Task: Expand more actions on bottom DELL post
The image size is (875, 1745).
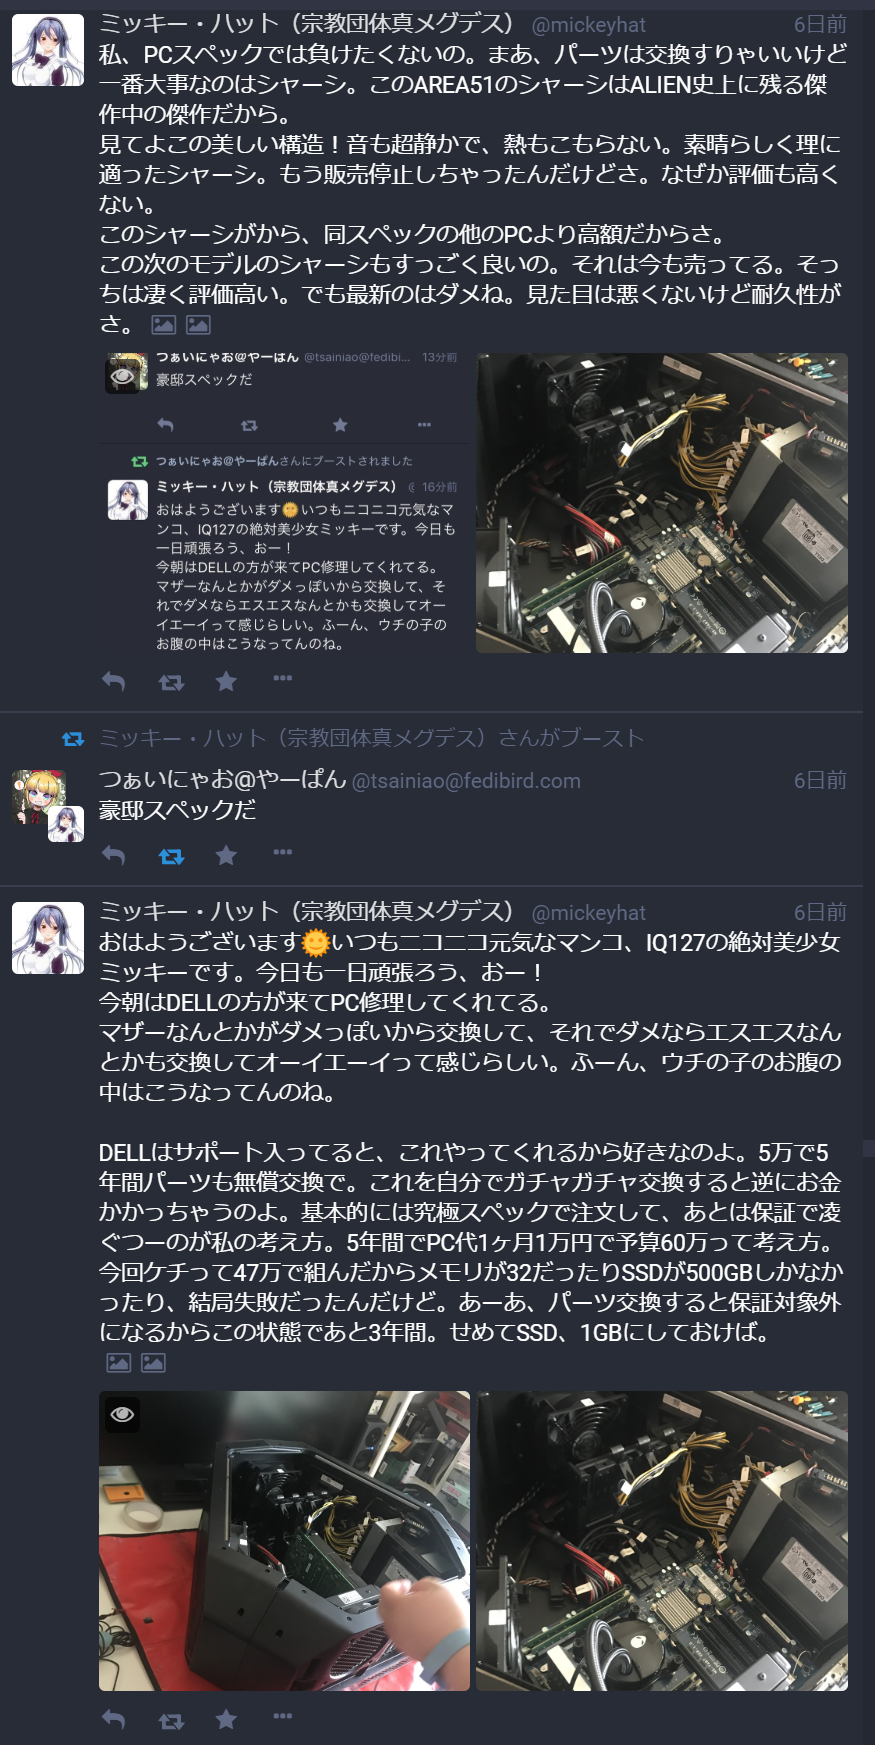Action: (283, 1716)
